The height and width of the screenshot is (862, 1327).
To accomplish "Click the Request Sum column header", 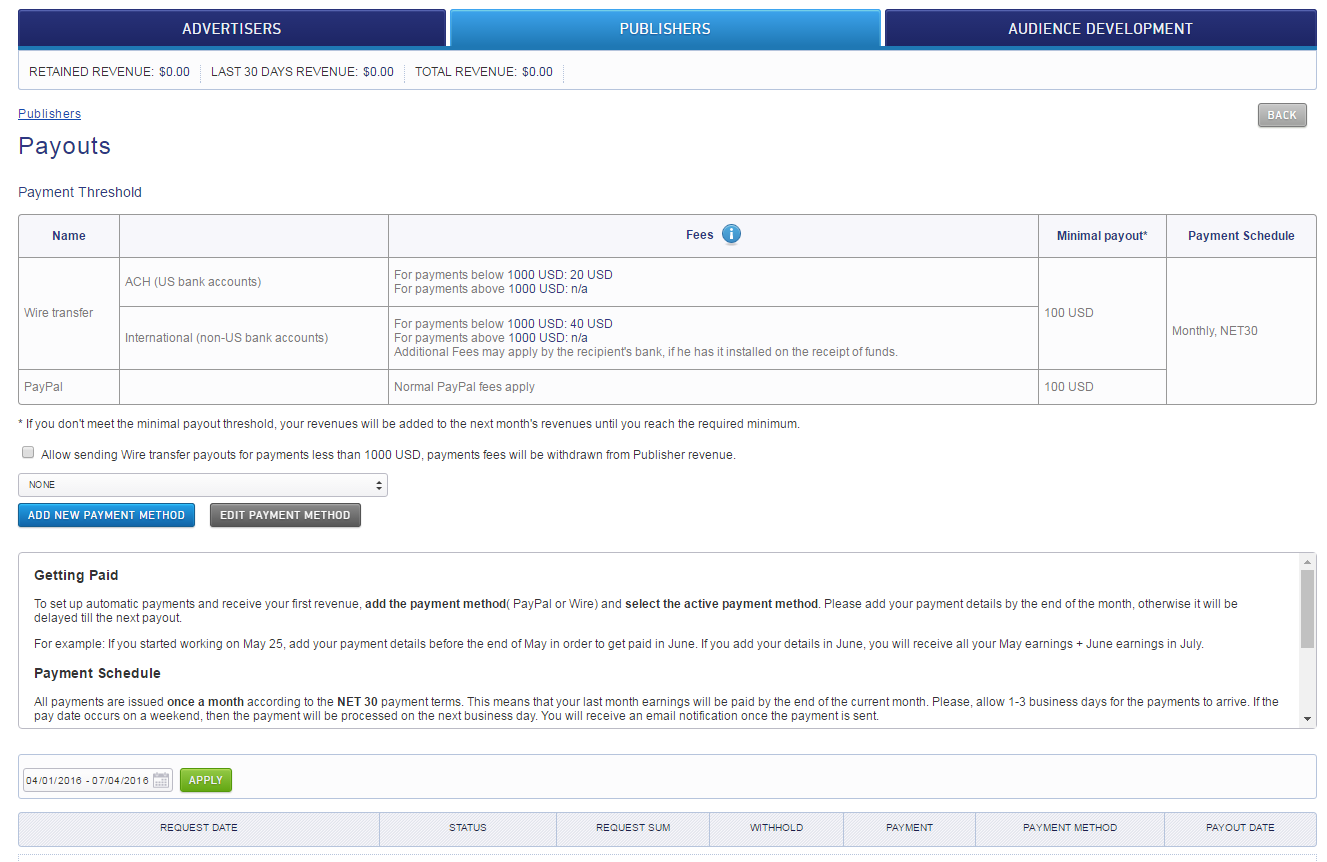I will click(633, 828).
